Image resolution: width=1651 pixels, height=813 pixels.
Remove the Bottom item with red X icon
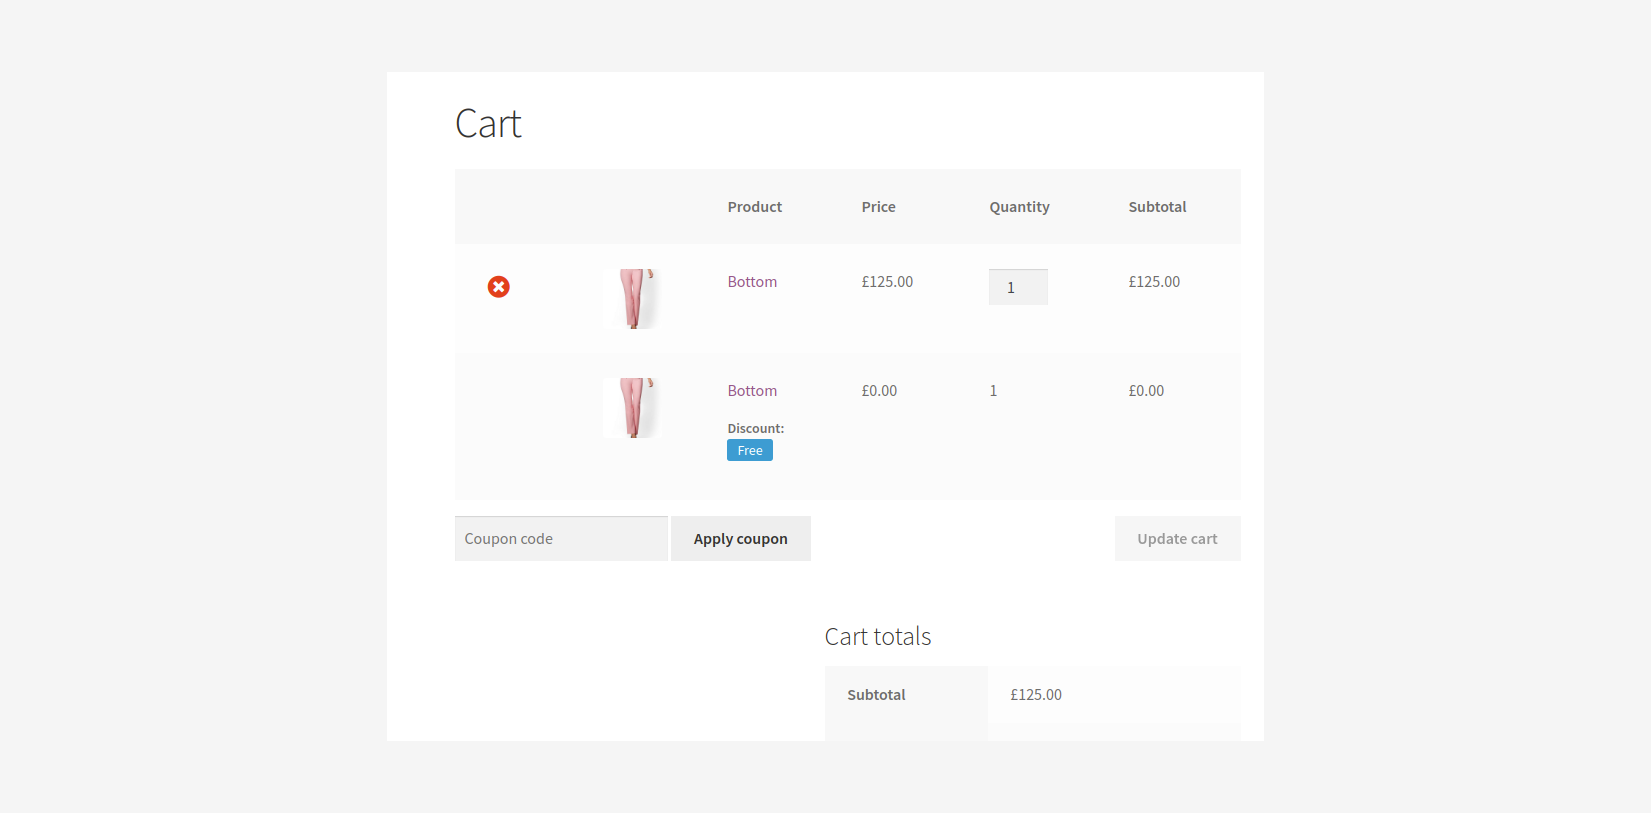pyautogui.click(x=498, y=287)
